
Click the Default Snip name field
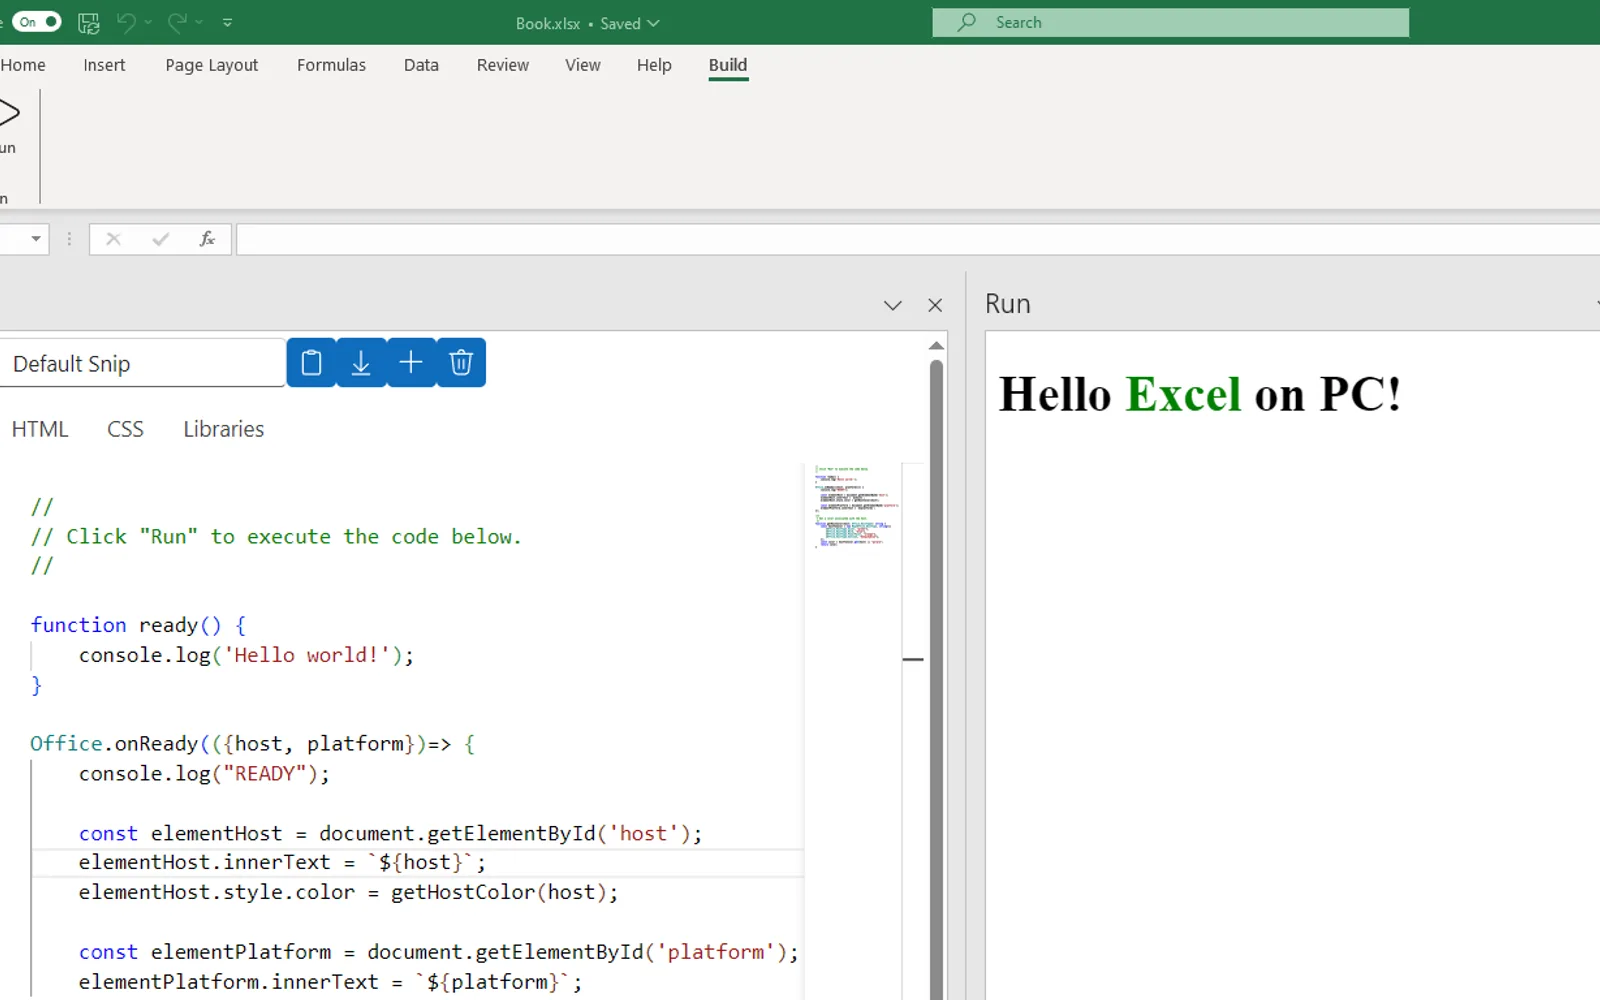click(143, 363)
